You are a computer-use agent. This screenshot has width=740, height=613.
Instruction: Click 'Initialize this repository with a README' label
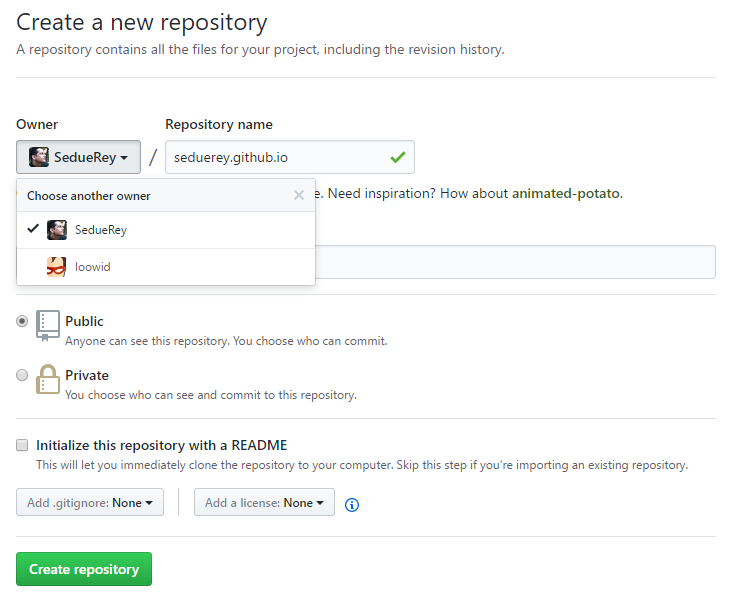(x=161, y=445)
